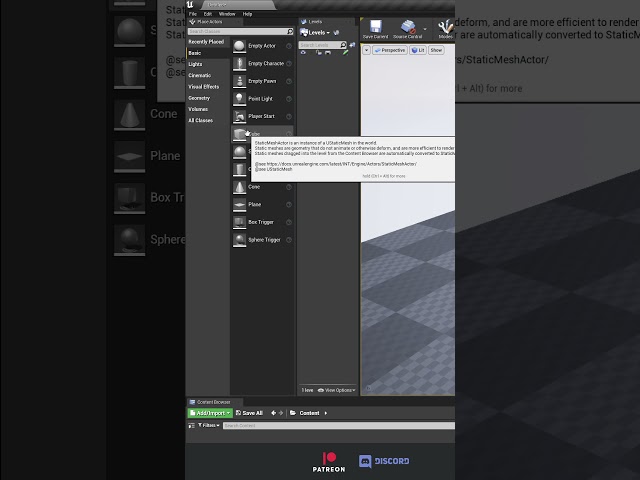The width and height of the screenshot is (640, 480).
Task: Open the Levels dropdown menu
Action: (315, 33)
